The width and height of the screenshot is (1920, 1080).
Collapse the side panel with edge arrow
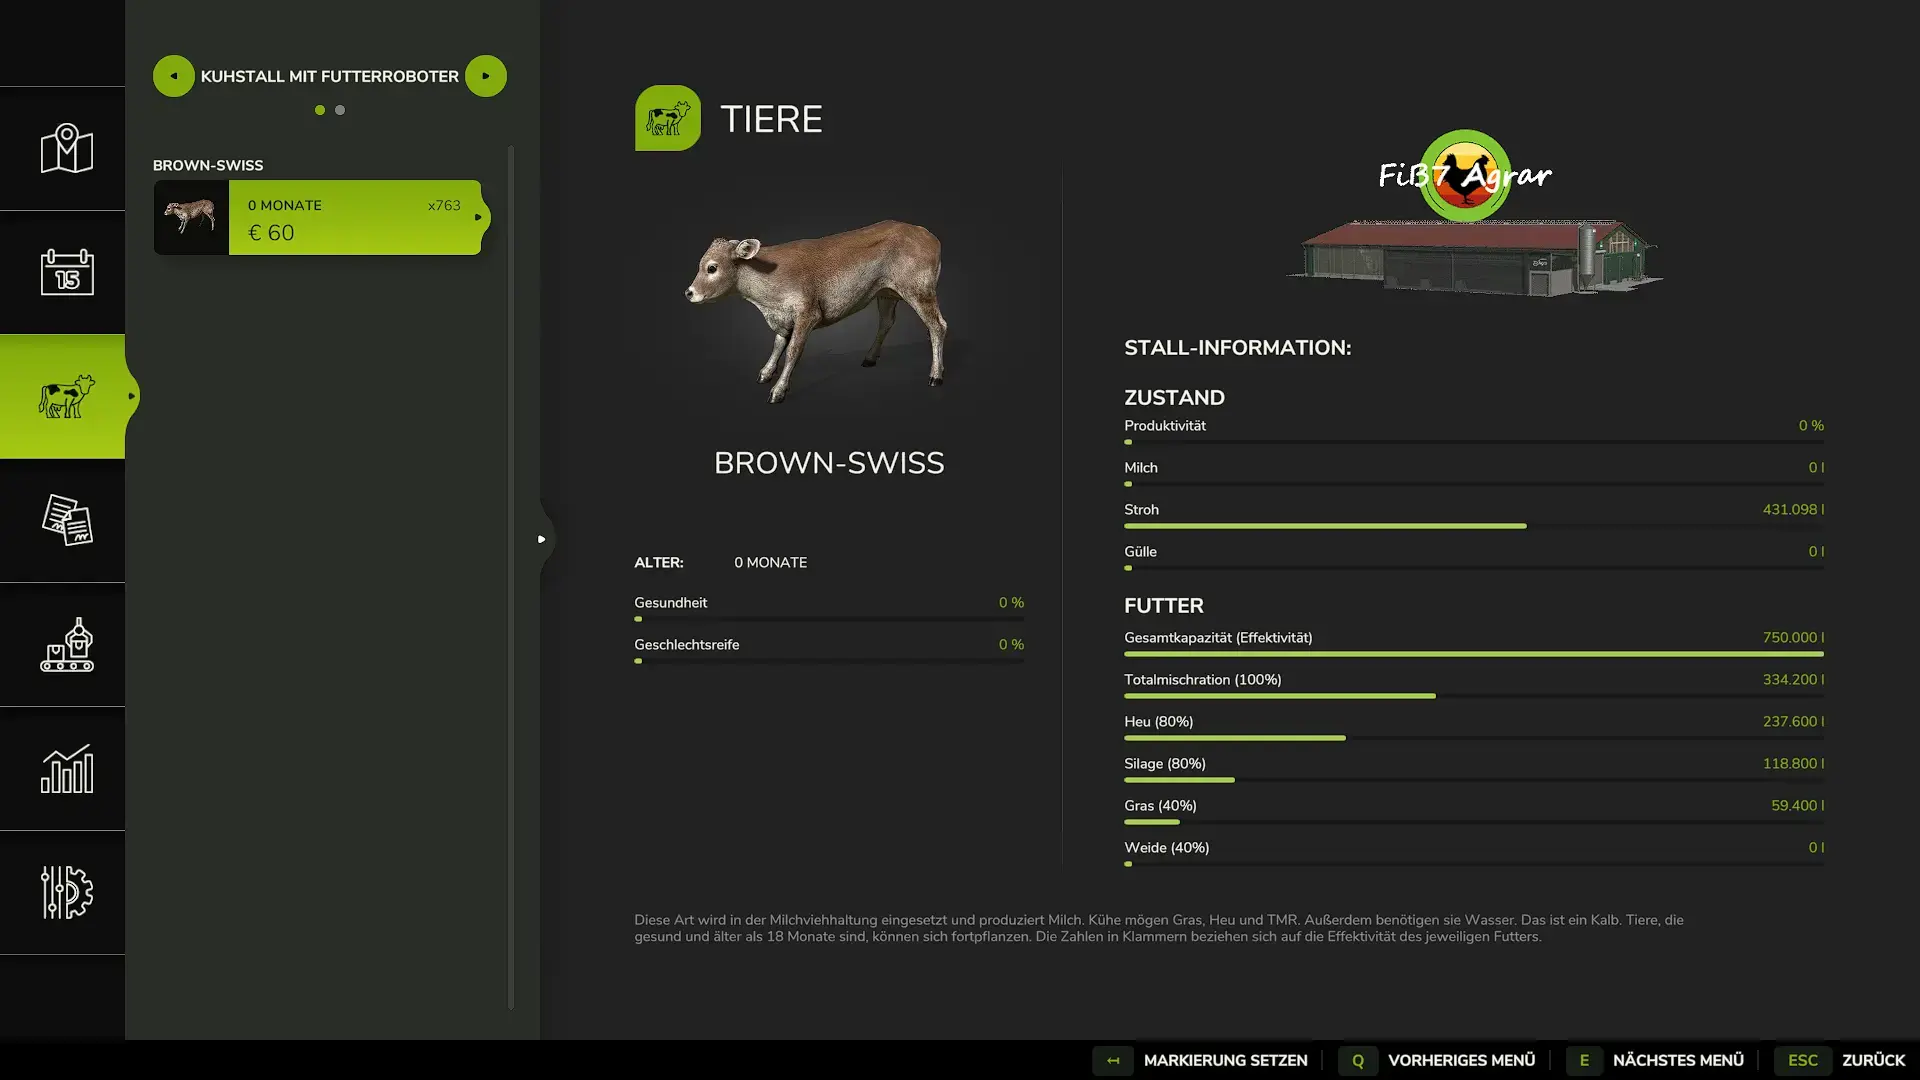click(x=542, y=539)
